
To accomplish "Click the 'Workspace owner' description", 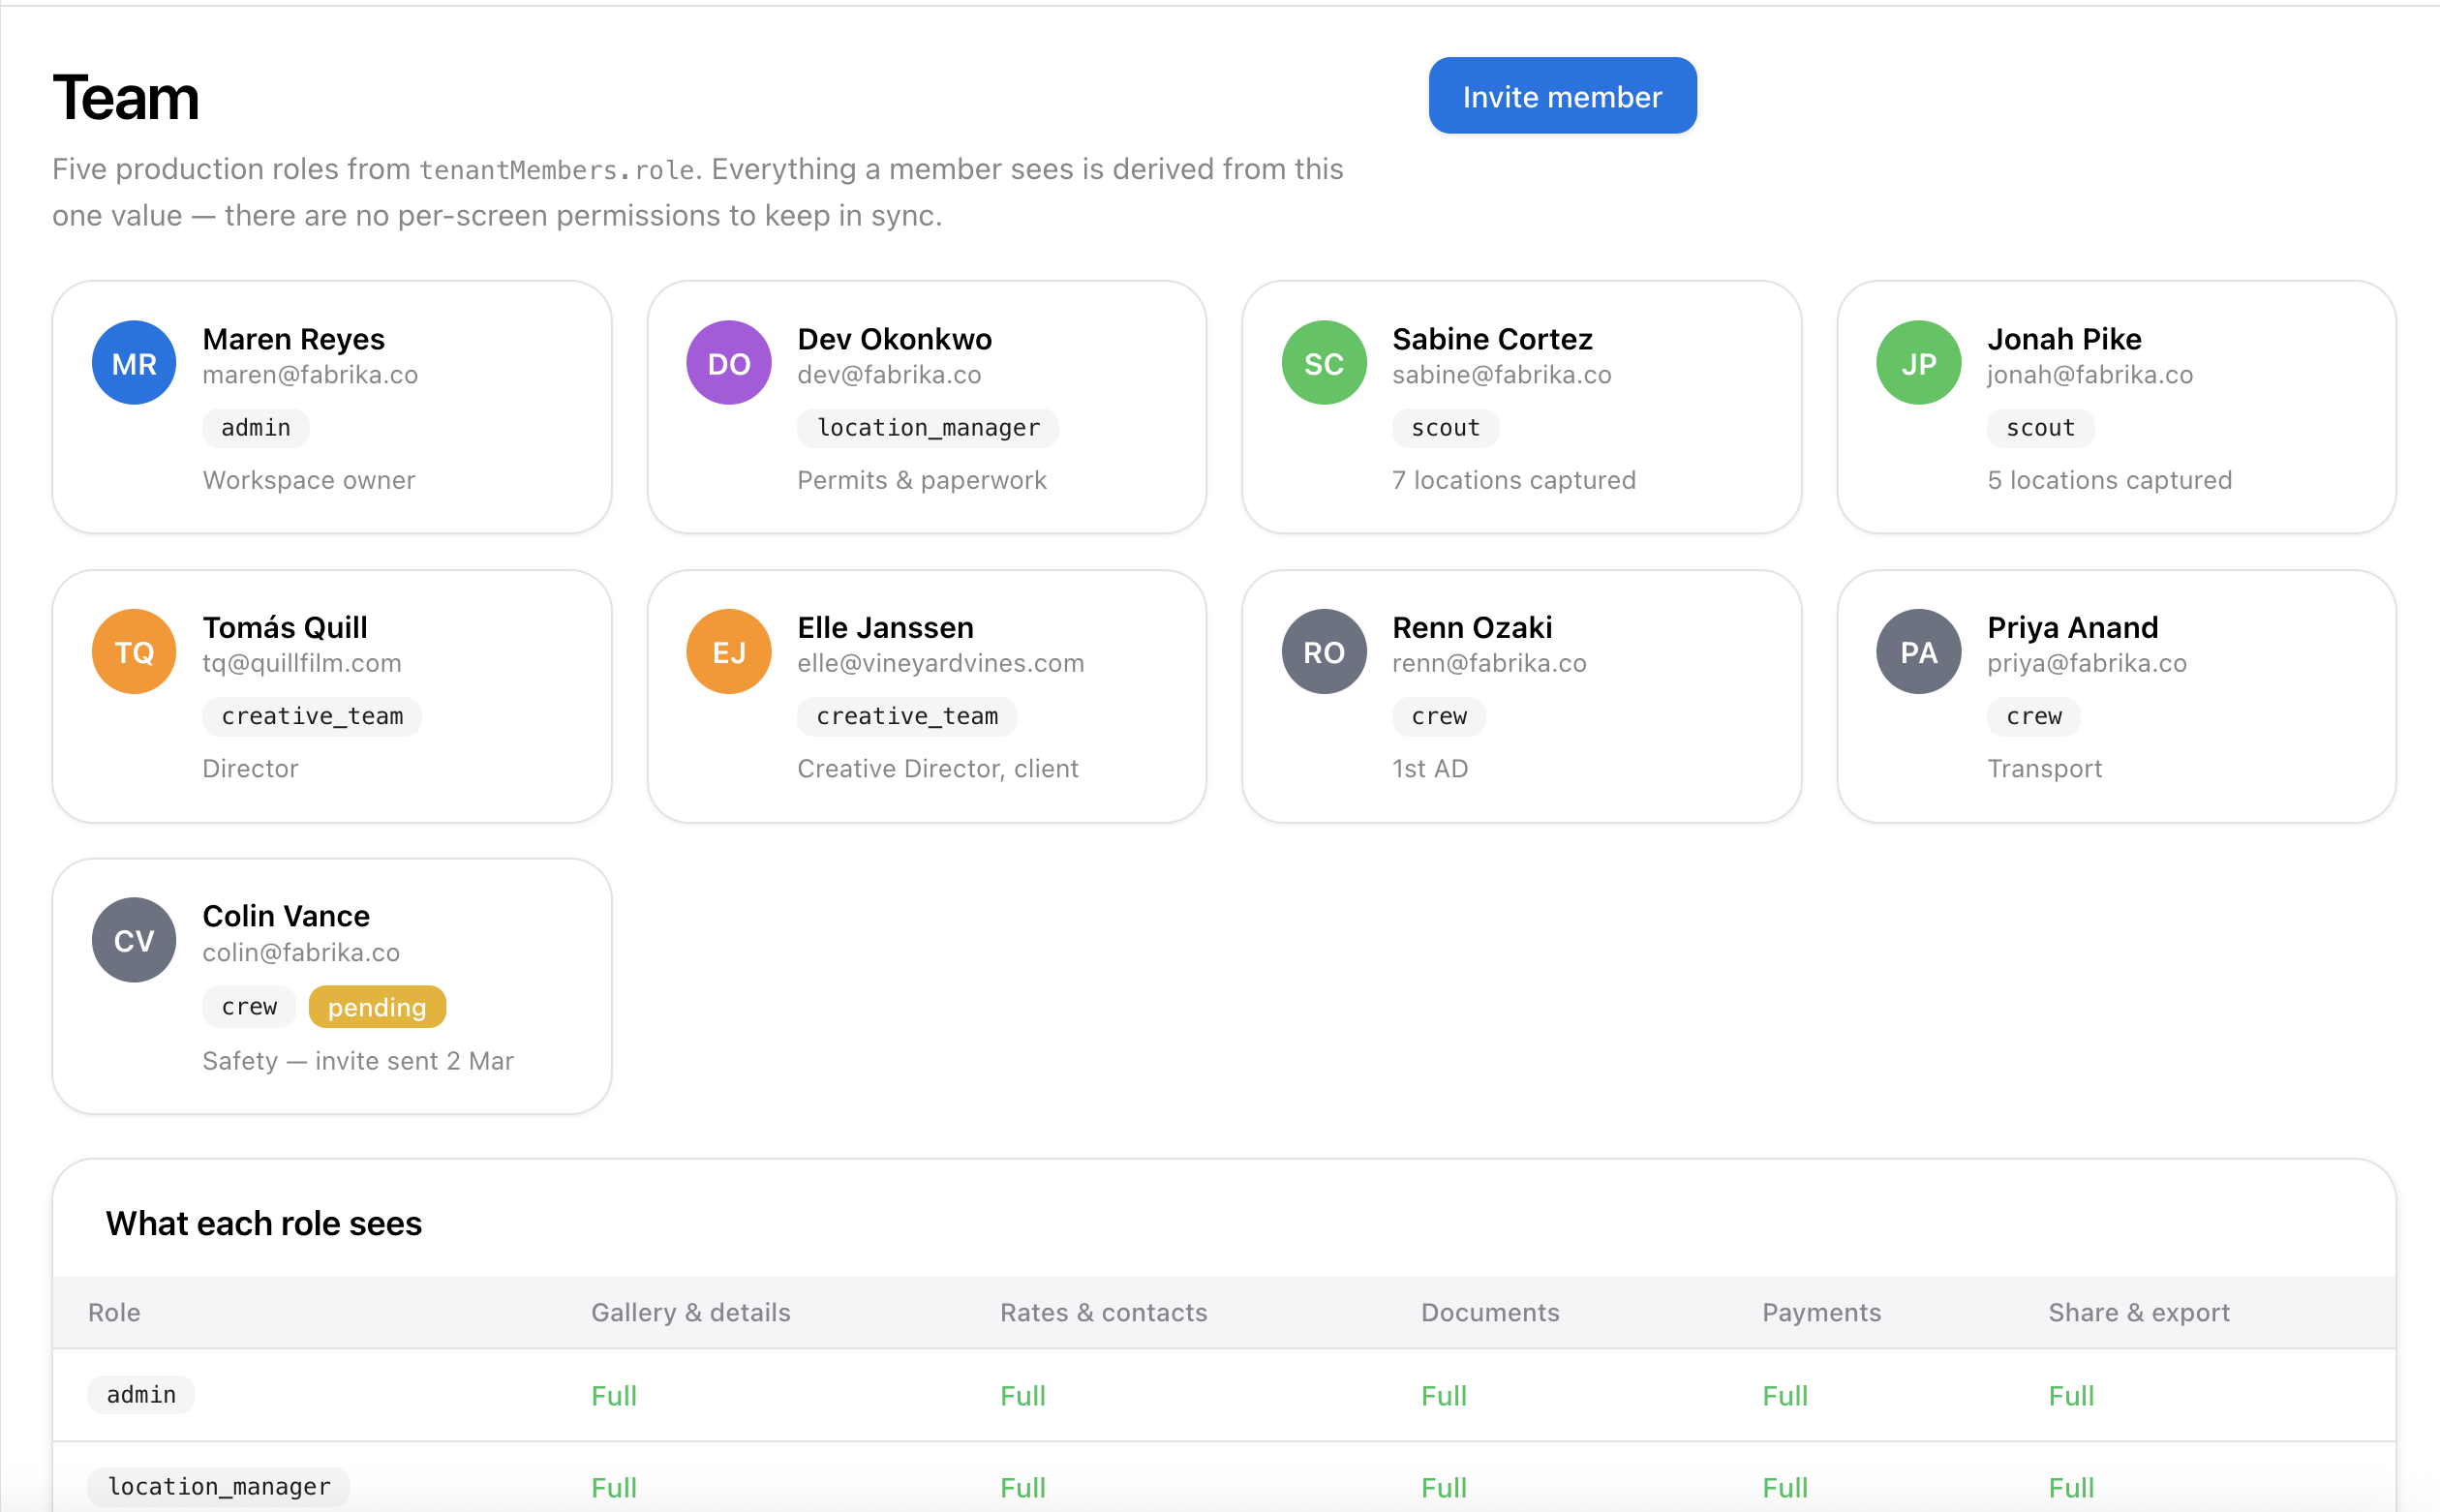I will point(308,480).
